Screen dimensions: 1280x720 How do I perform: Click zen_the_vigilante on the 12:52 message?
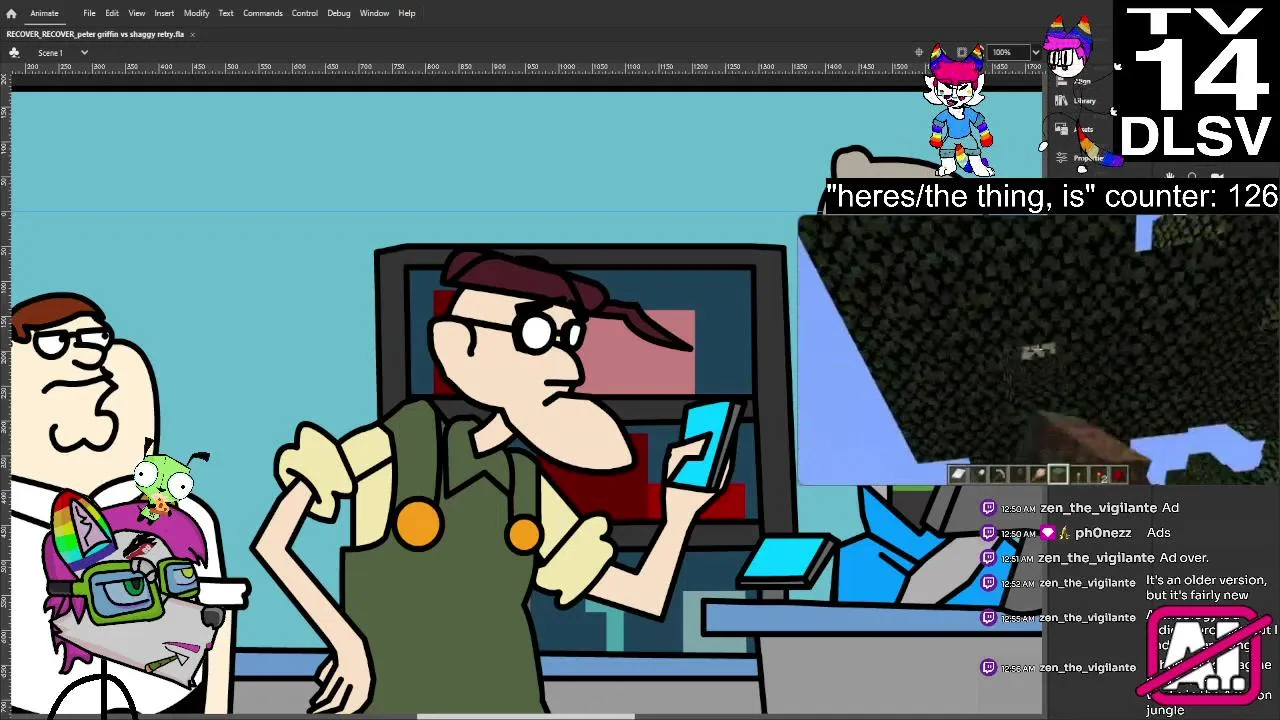[x=1087, y=583]
